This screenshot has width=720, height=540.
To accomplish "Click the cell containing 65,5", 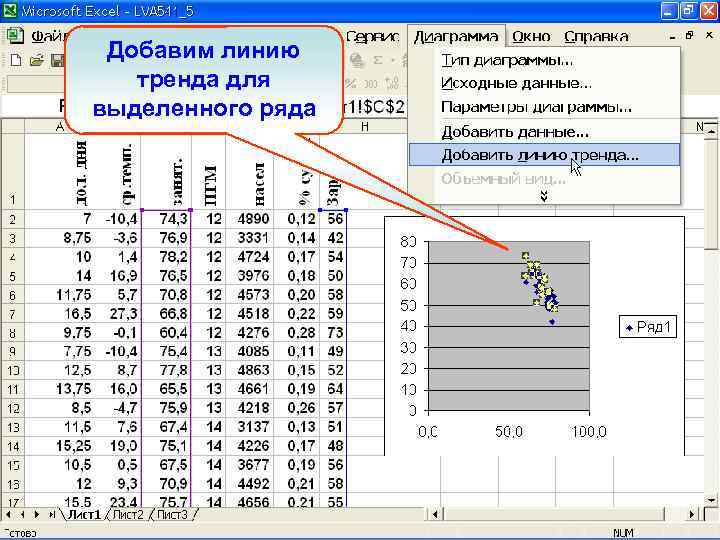I will pyautogui.click(x=166, y=389).
